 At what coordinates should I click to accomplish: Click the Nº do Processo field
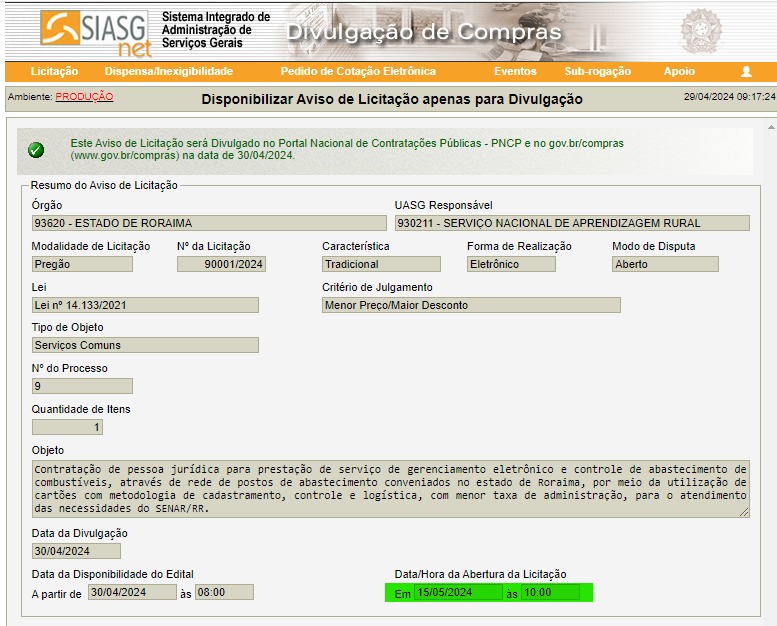[82, 386]
